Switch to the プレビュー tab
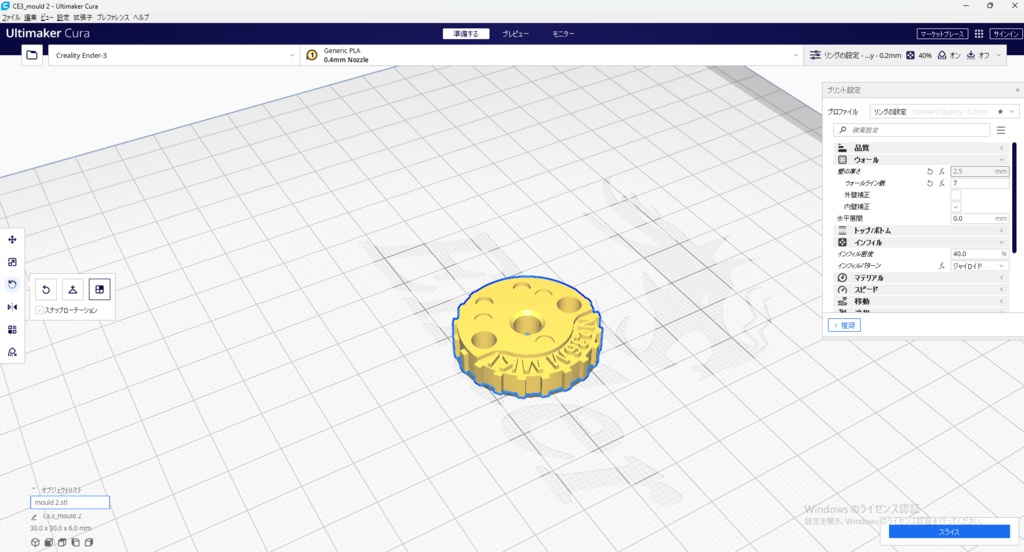 pos(515,34)
